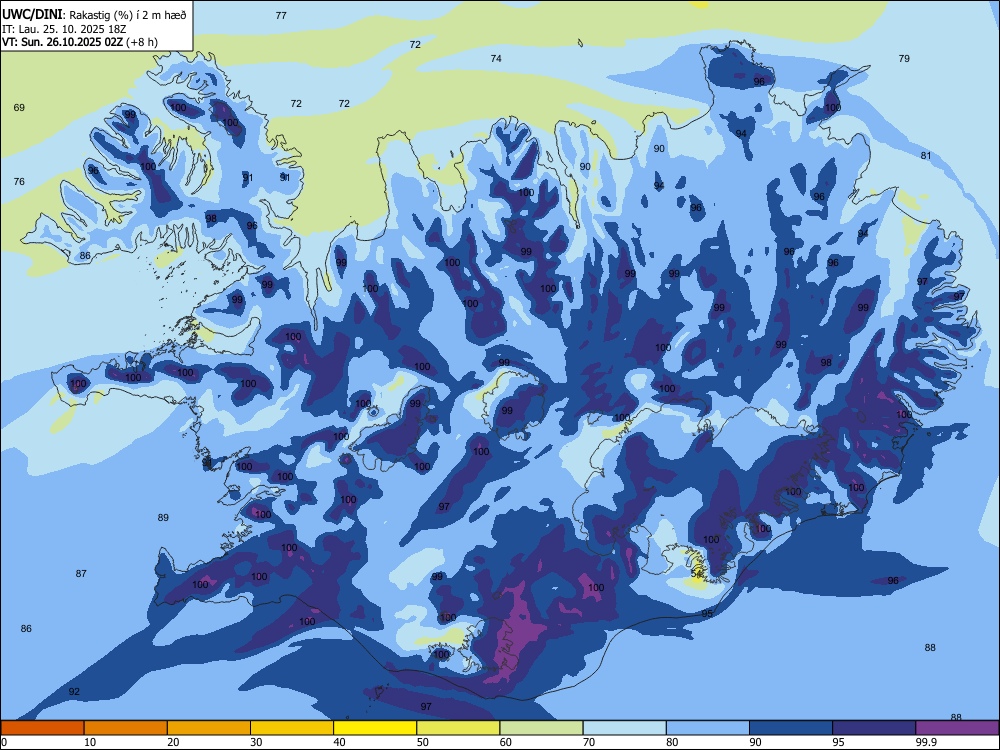Click the humidity value 76 on the map
Screen dimensions: 1000x750
point(19,181)
